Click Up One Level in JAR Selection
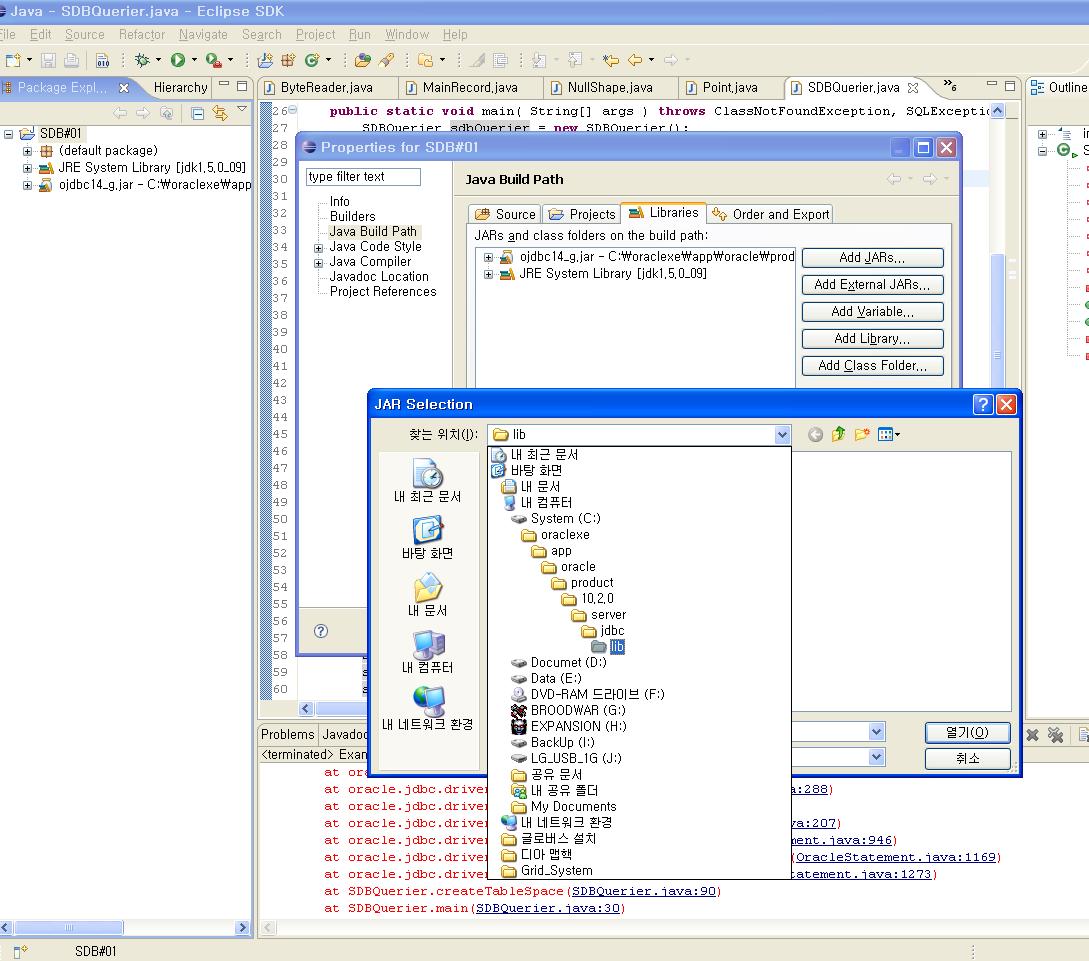The height and width of the screenshot is (961, 1089). tap(838, 435)
